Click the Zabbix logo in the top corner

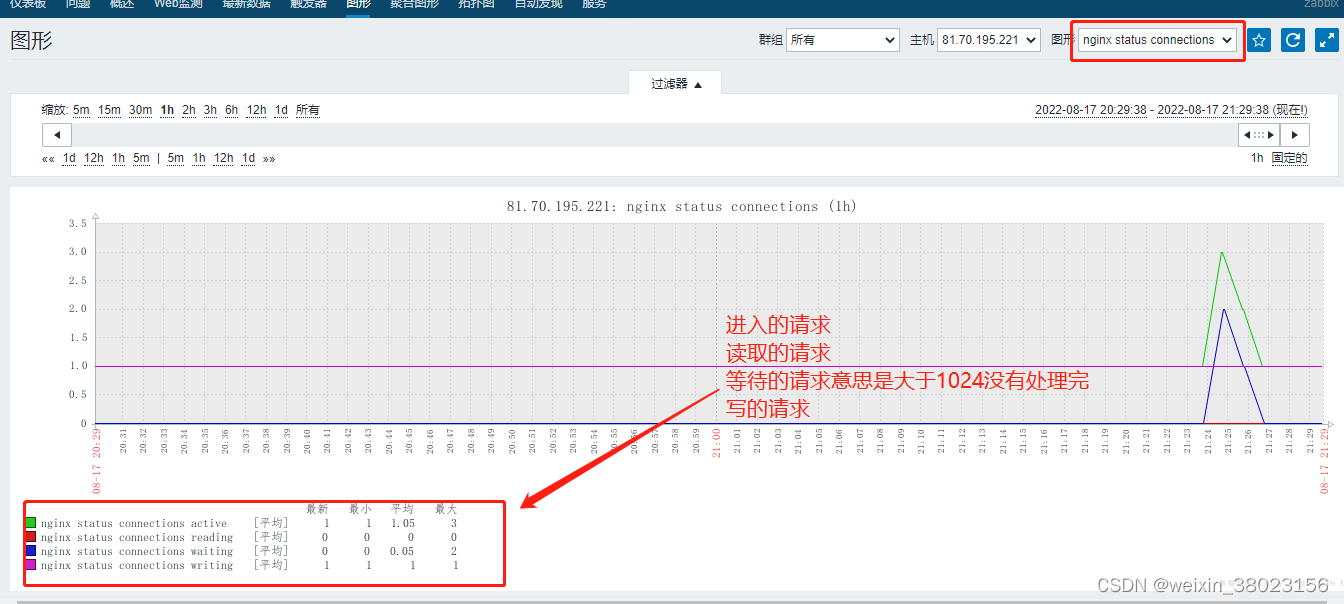click(x=1322, y=6)
